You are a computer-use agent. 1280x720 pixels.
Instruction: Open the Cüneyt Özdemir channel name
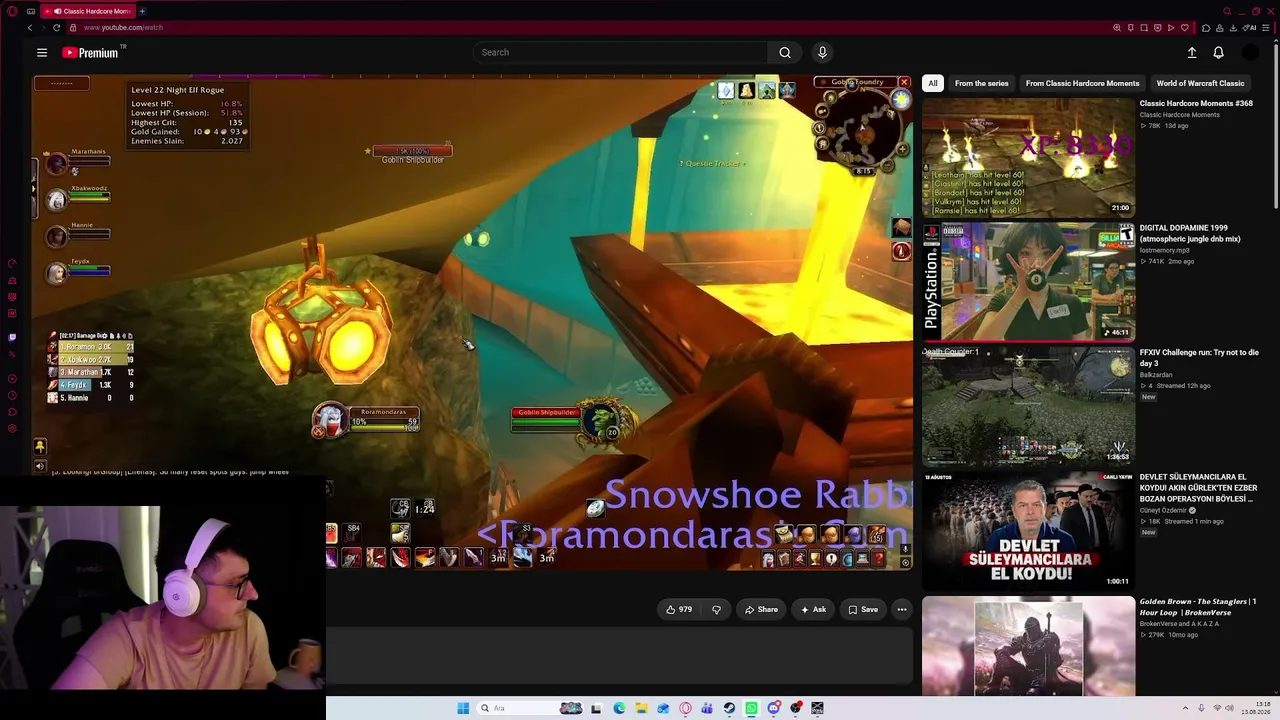pos(1165,510)
